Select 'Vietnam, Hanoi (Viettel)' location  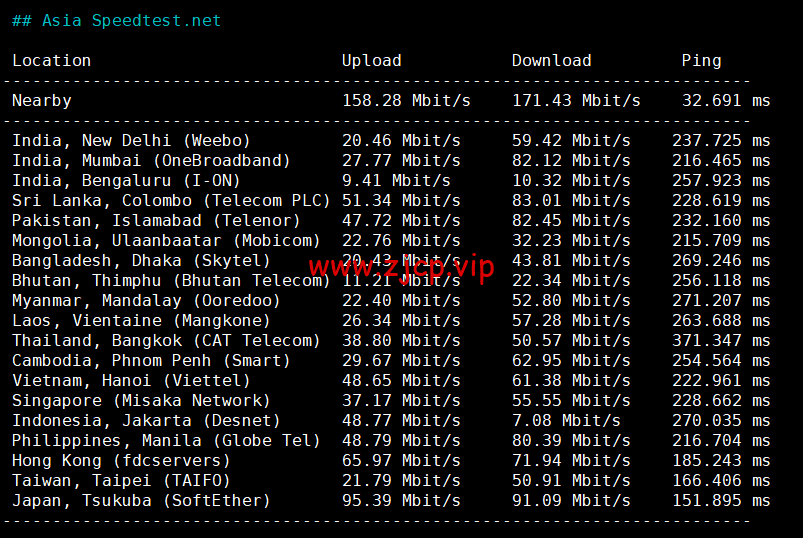pyautogui.click(x=131, y=380)
